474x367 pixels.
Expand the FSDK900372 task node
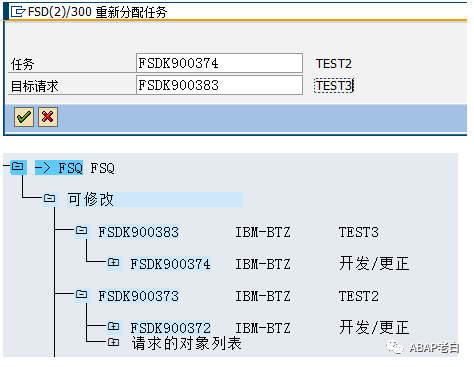113,326
